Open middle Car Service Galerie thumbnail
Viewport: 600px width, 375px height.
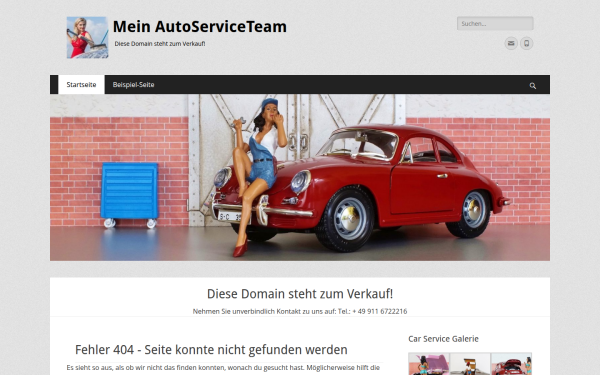tap(470, 364)
